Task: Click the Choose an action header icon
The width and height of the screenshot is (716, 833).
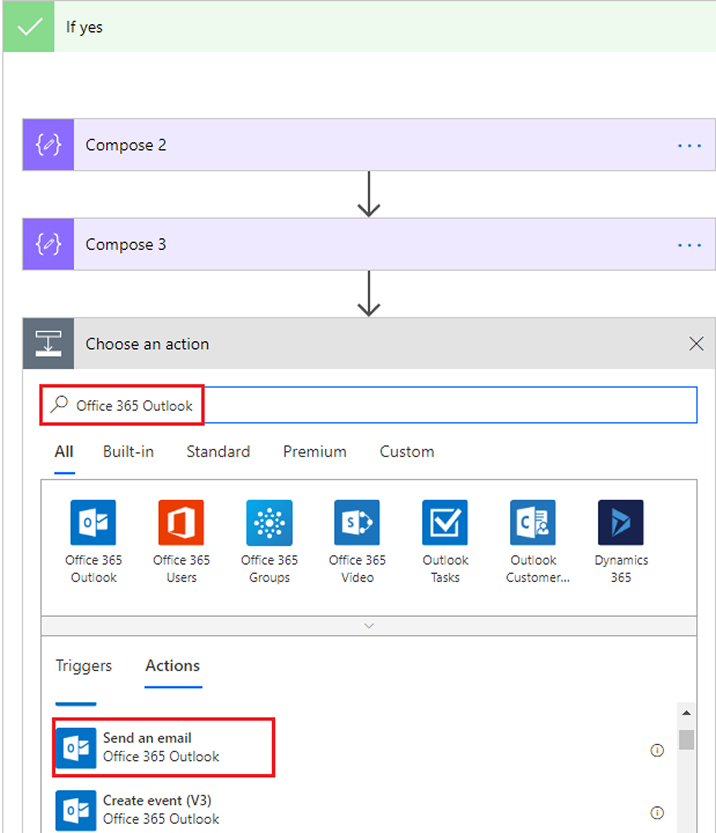Action: point(48,344)
